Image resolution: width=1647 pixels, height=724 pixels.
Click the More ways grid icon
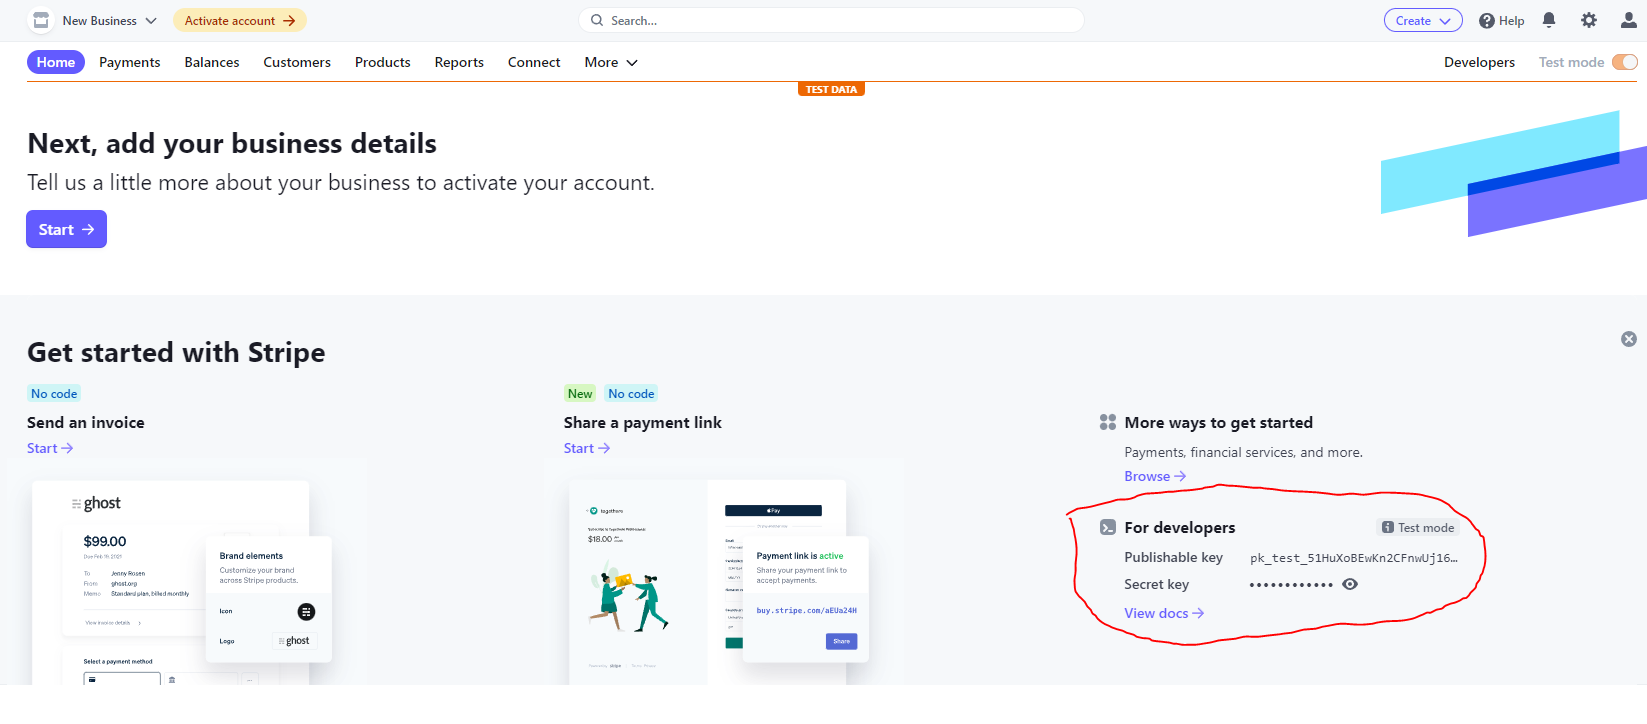pyautogui.click(x=1108, y=423)
